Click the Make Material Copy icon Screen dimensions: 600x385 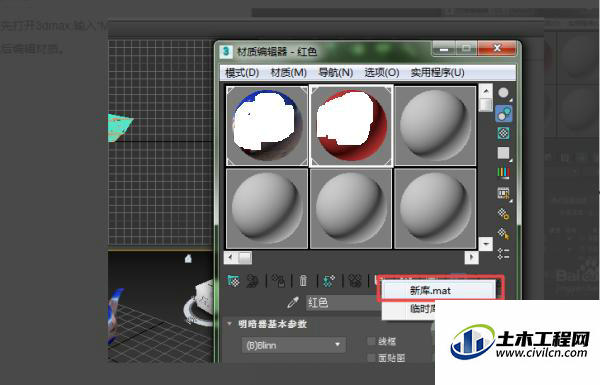click(329, 281)
